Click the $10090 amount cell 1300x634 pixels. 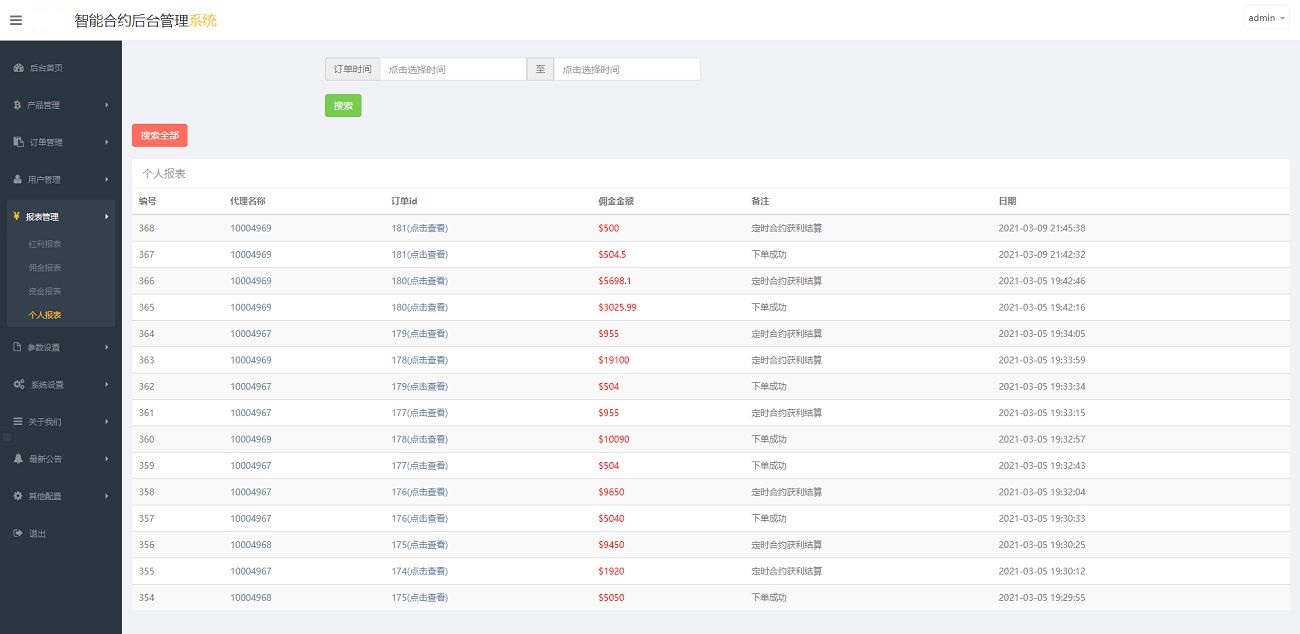coord(614,439)
